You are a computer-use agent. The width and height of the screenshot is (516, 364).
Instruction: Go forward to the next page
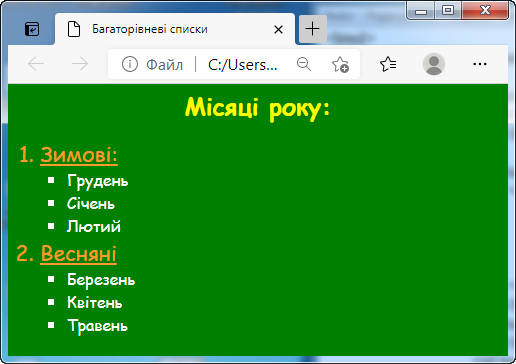[x=80, y=64]
